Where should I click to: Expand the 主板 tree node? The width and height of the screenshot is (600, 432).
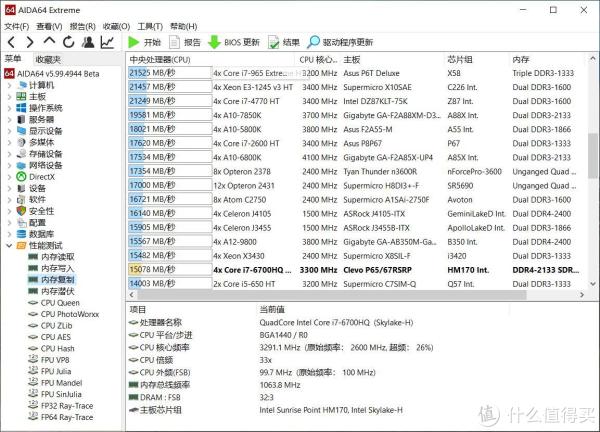9,96
